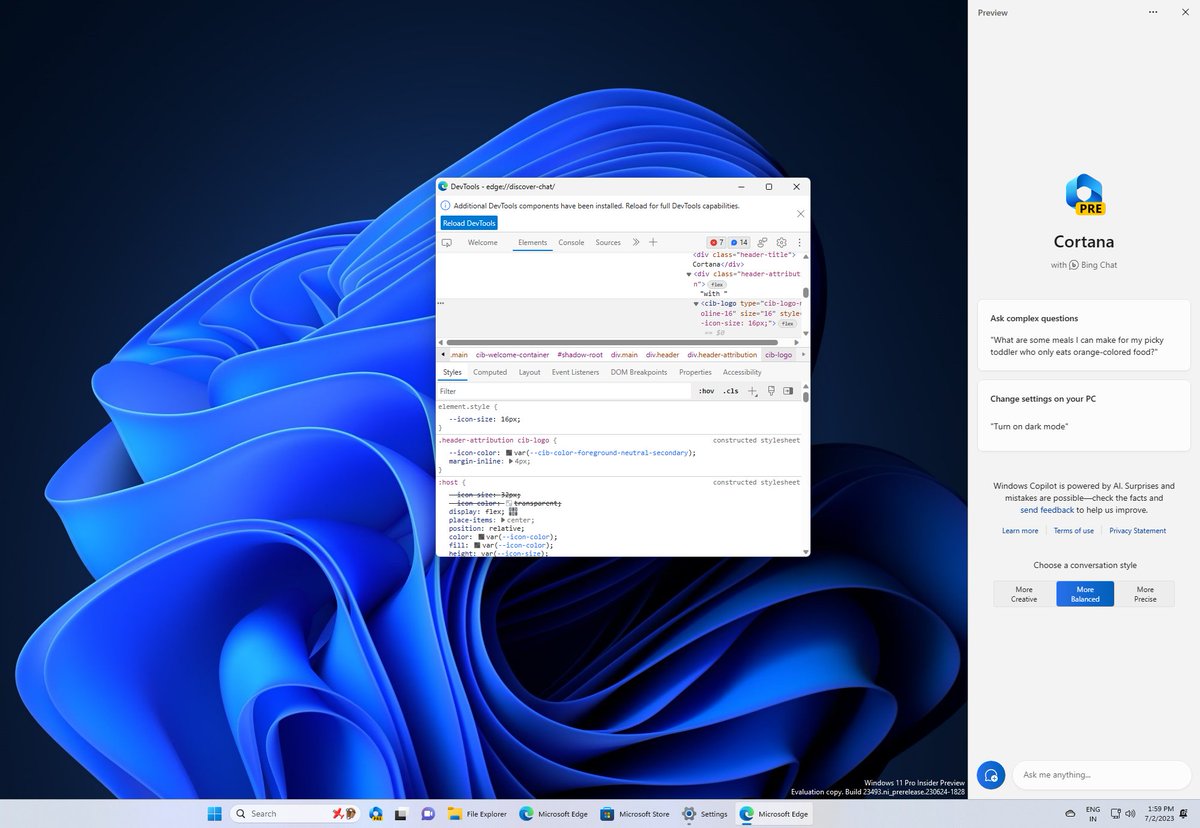Click the flex badge on header-attribution div
Screen dimensions: 1200x828
pos(717,284)
